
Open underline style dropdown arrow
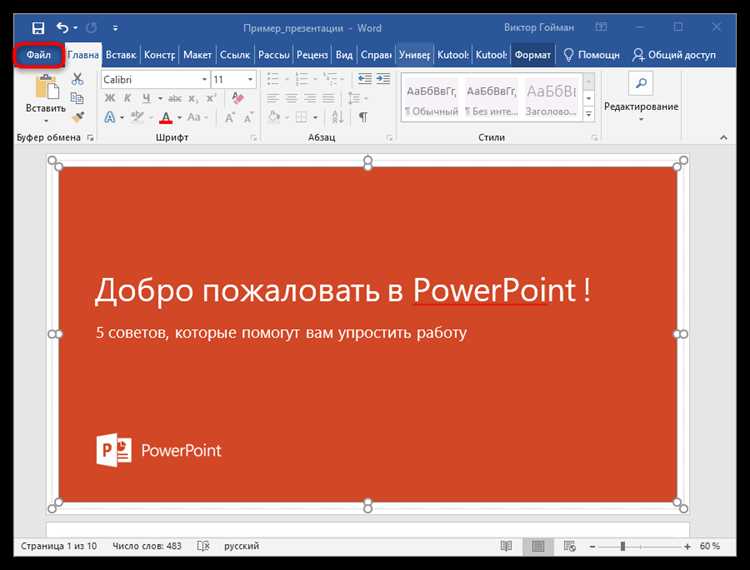[160, 99]
